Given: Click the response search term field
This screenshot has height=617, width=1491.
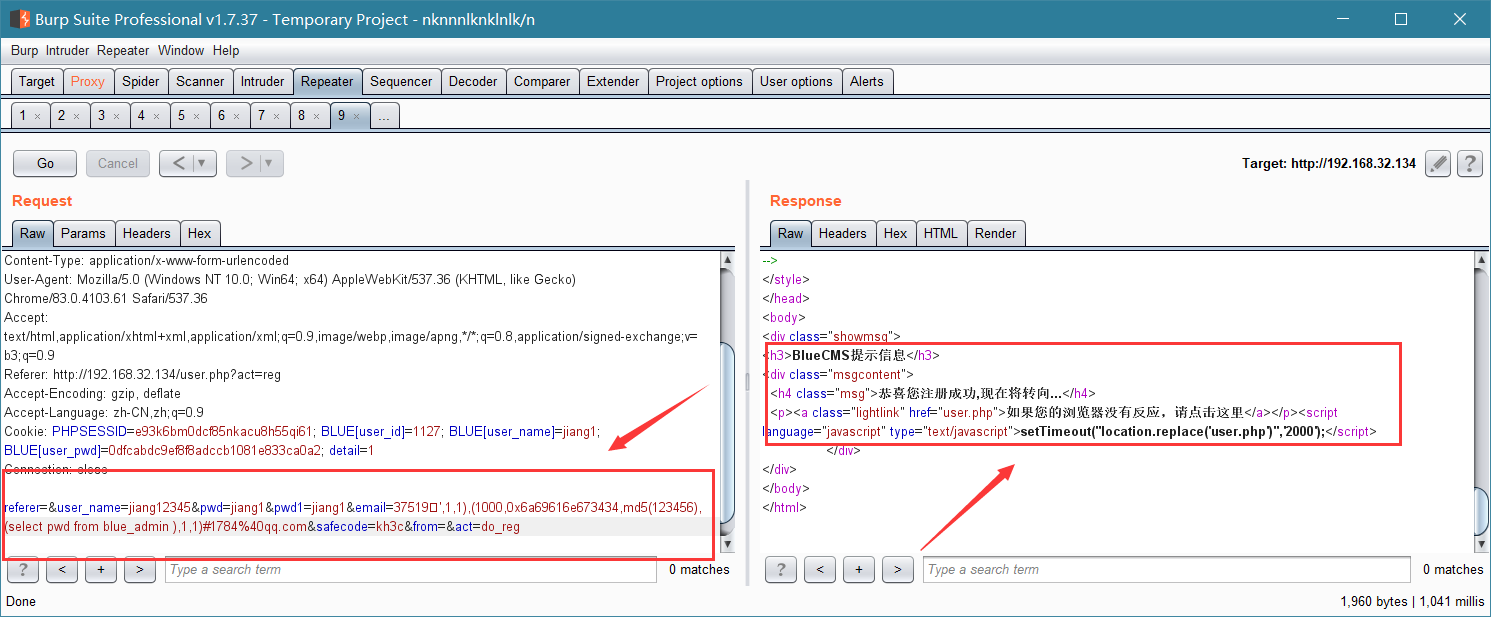Looking at the screenshot, I should tap(1166, 570).
